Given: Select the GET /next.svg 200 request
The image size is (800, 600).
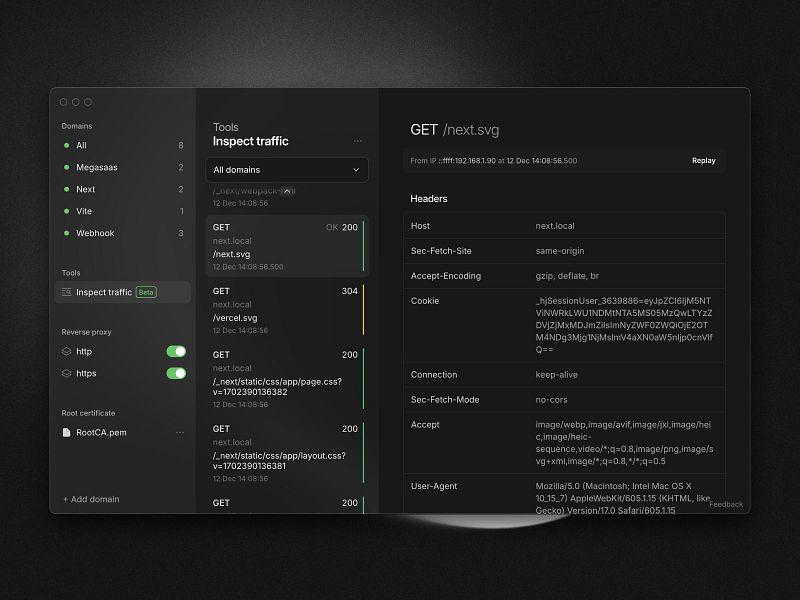Looking at the screenshot, I should point(287,246).
